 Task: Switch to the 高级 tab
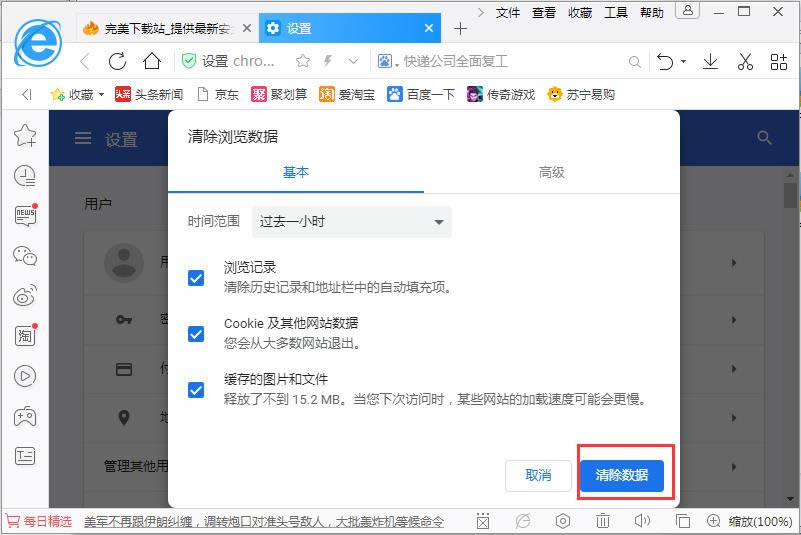tap(551, 172)
